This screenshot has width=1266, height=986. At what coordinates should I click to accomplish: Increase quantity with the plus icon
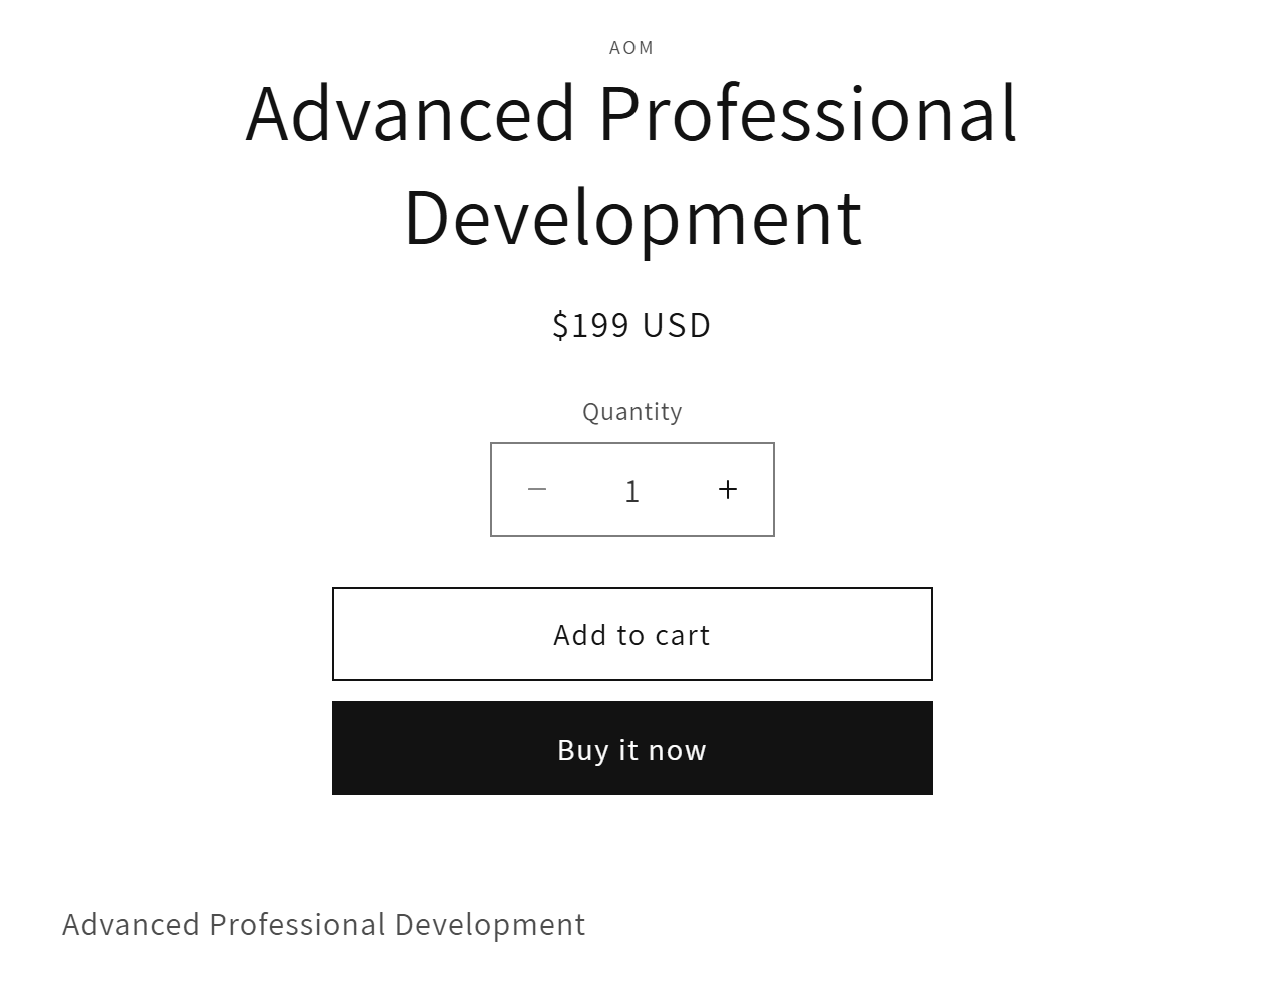(x=727, y=489)
